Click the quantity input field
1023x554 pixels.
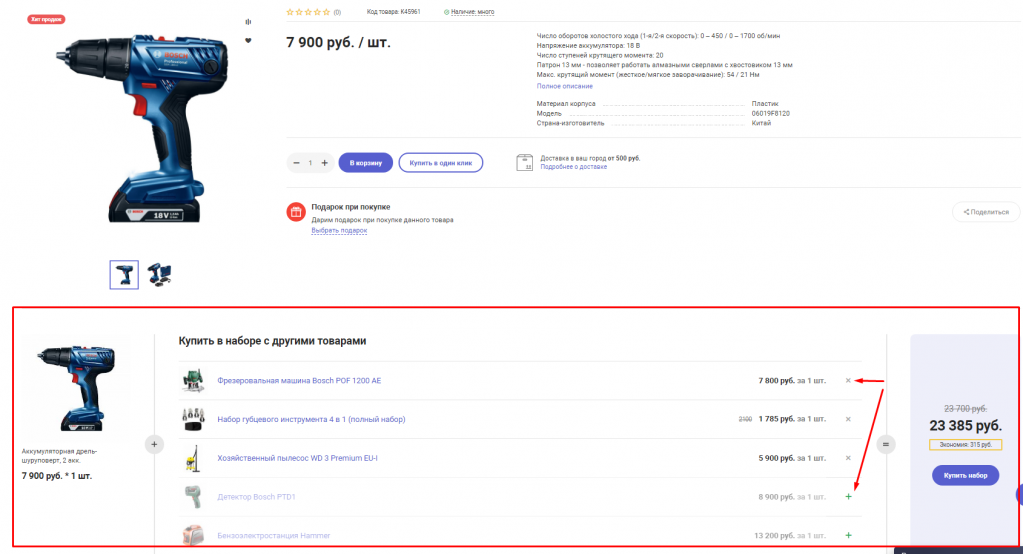pos(310,163)
